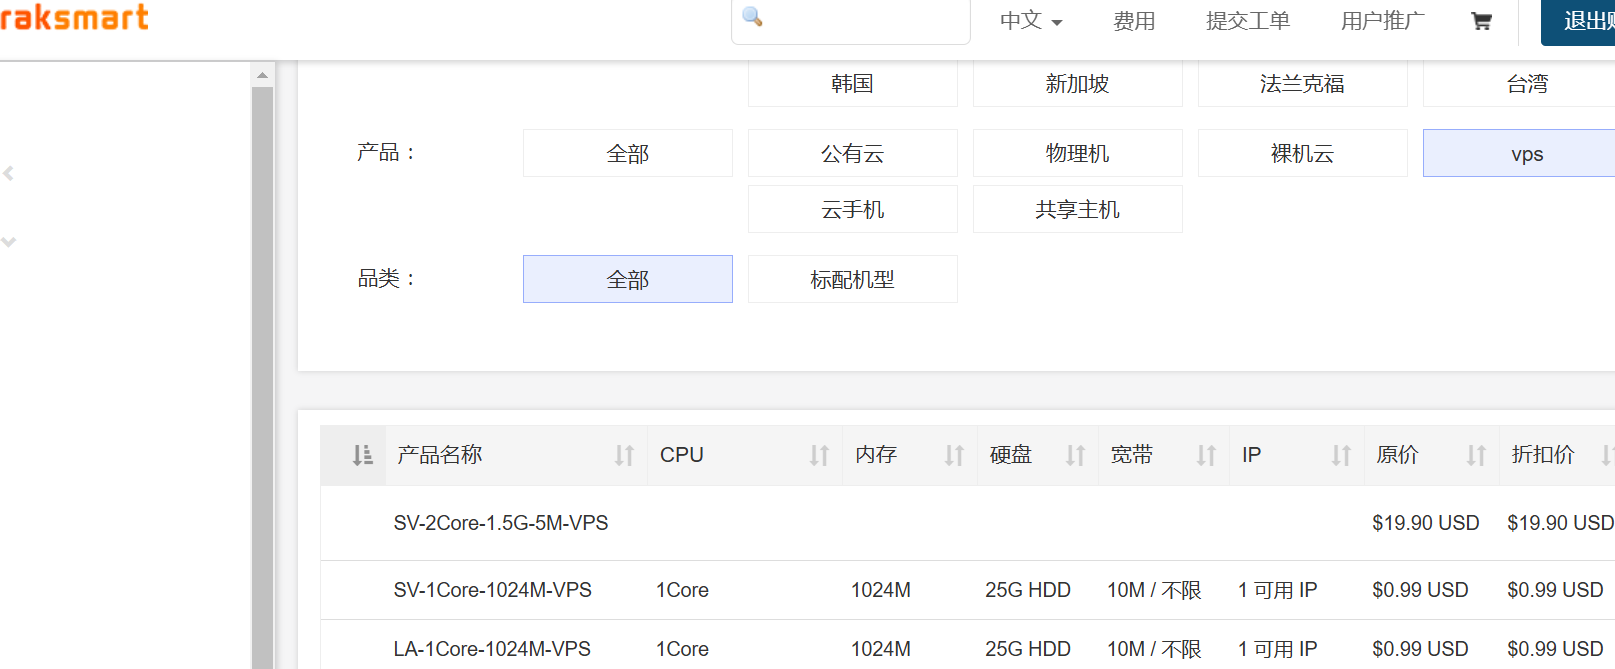The width and height of the screenshot is (1615, 669).
Task: Click the shopping cart icon
Action: tap(1481, 21)
